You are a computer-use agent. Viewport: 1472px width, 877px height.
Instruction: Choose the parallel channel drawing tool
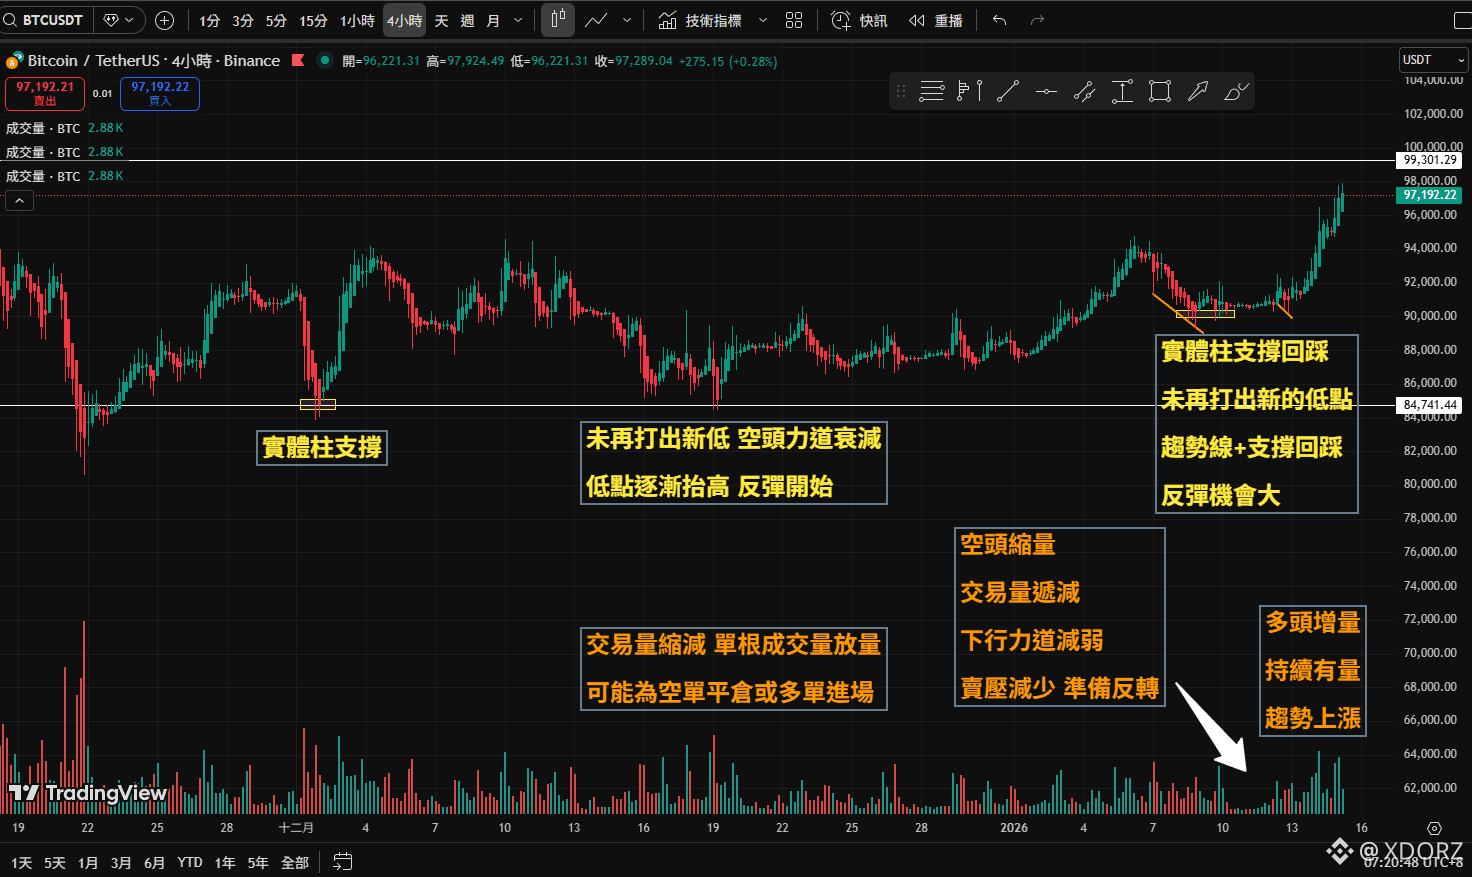(1084, 92)
